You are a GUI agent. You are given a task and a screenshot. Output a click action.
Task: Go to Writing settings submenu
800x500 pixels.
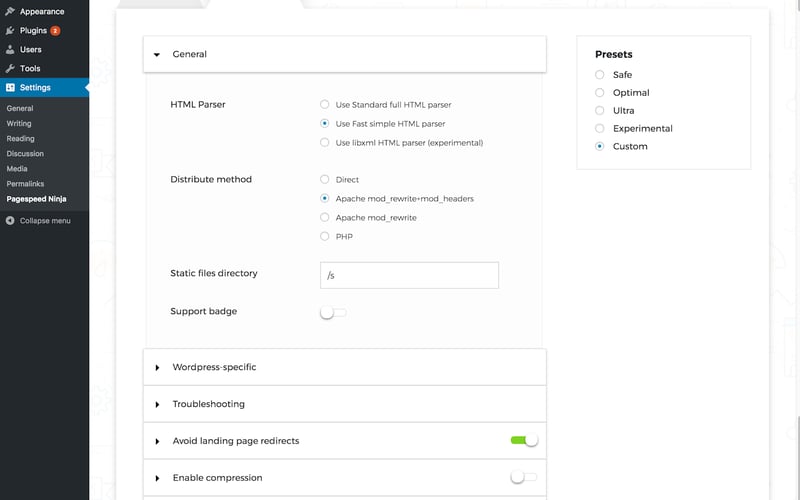(x=19, y=123)
